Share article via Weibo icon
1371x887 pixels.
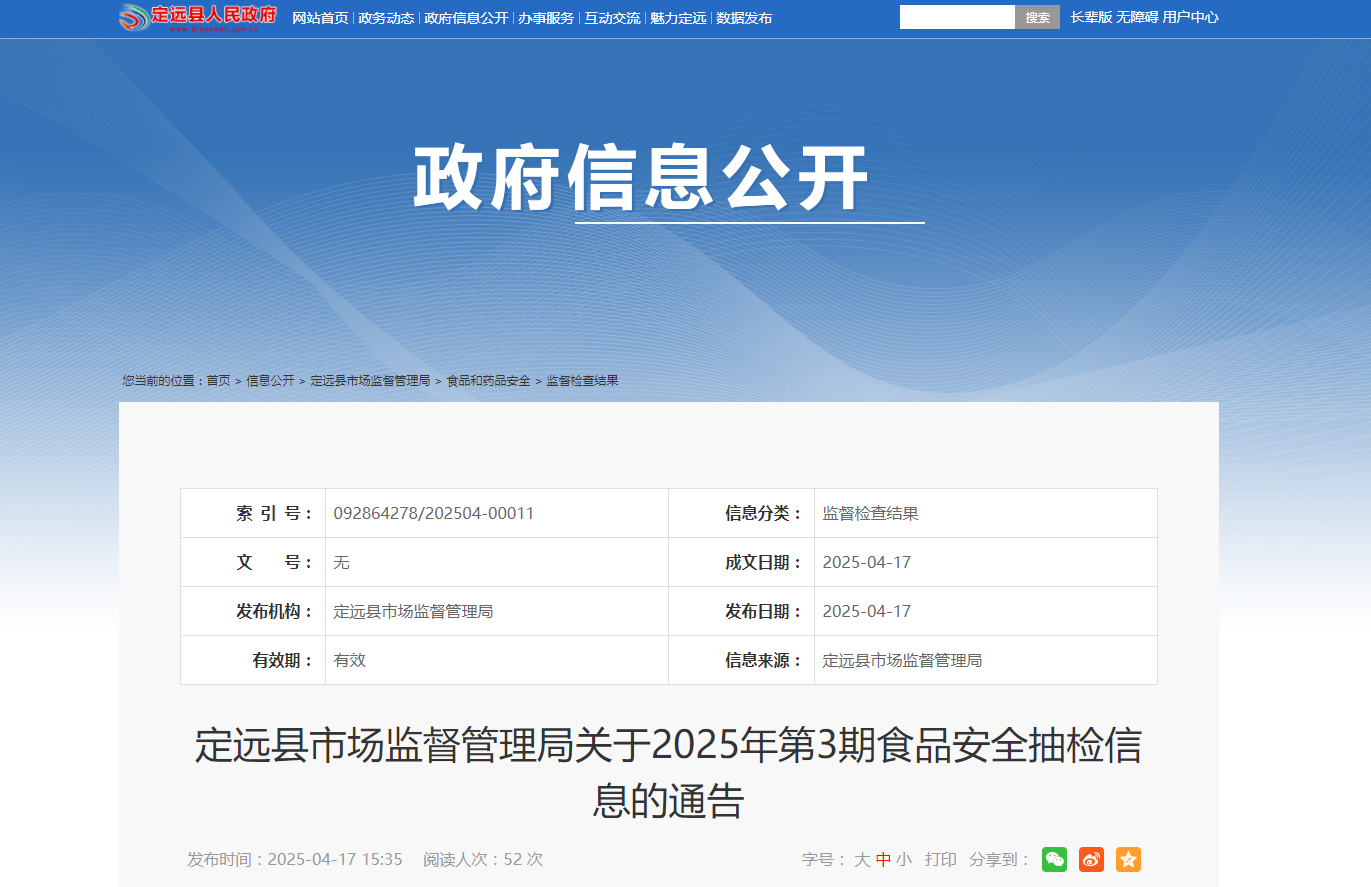pyautogui.click(x=1091, y=859)
